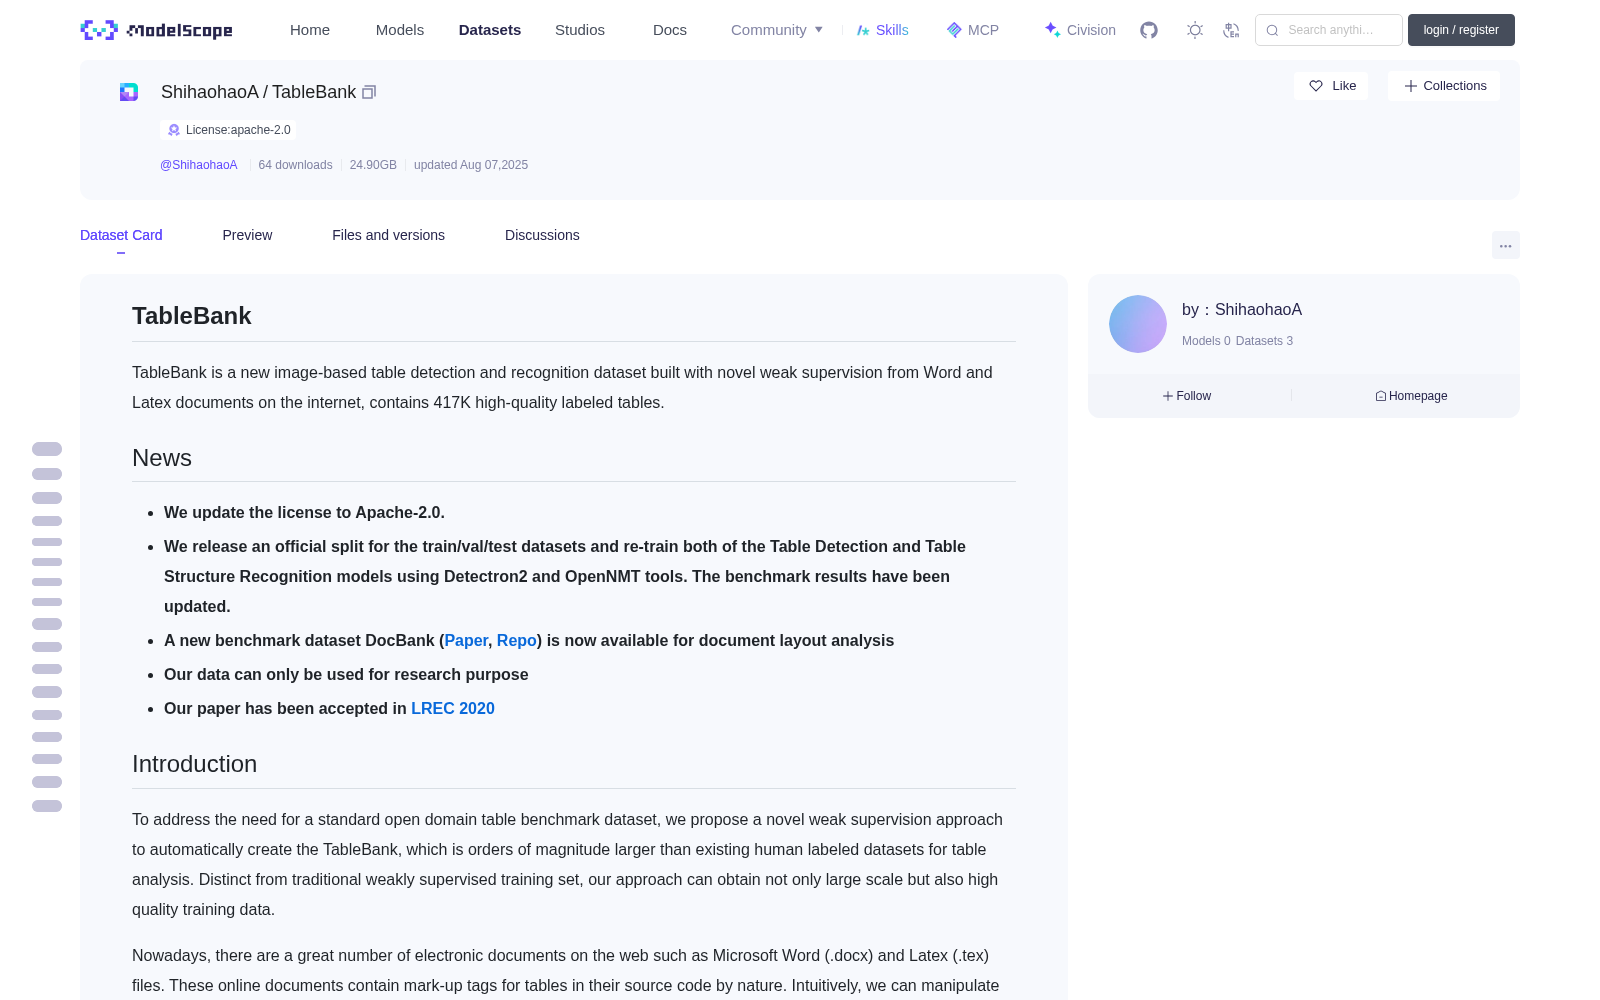1600x1000 pixels.
Task: Jump using the first outline marker
Action: click(x=47, y=449)
